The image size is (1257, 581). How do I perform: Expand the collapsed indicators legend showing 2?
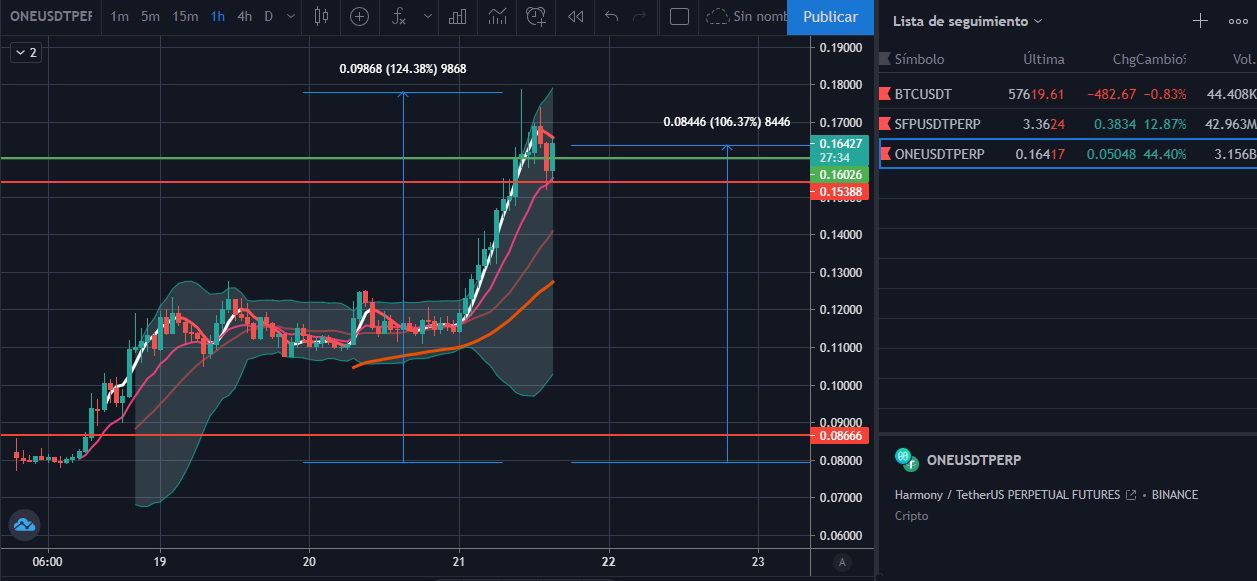(x=25, y=53)
